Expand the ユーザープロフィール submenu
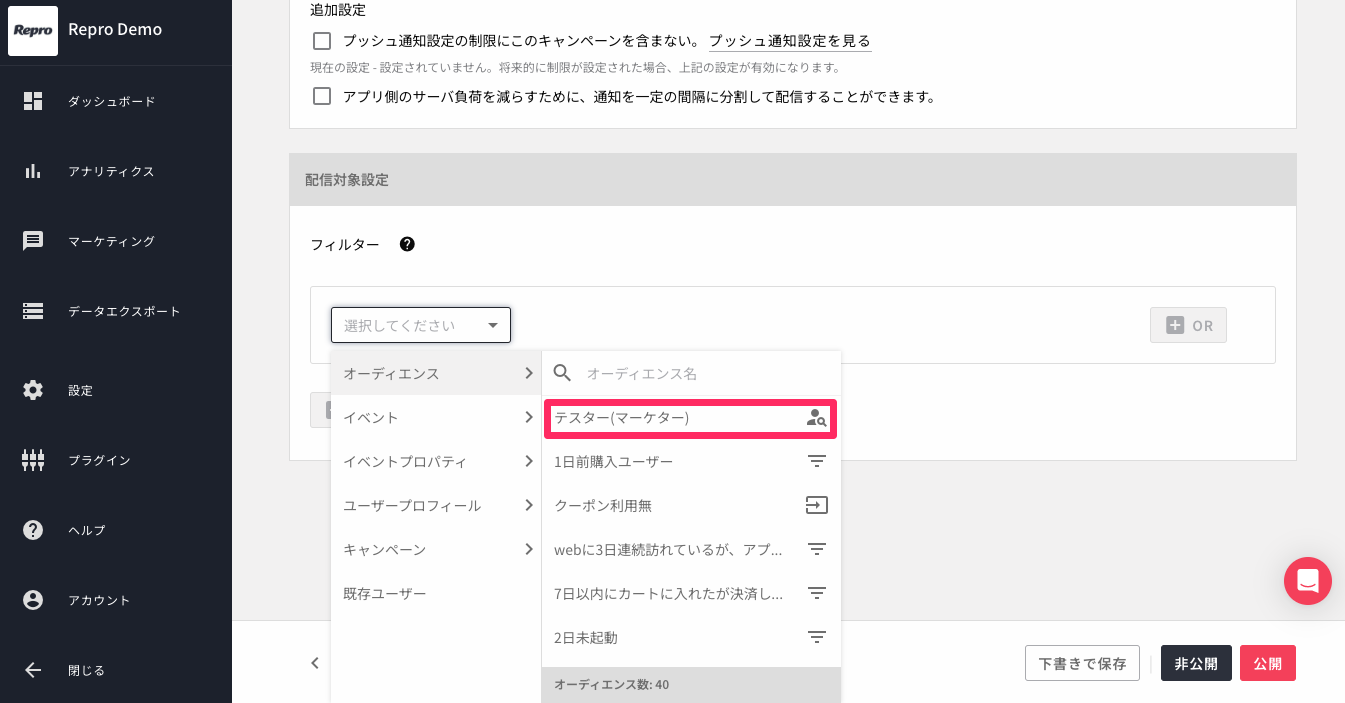1345x703 pixels. click(436, 505)
